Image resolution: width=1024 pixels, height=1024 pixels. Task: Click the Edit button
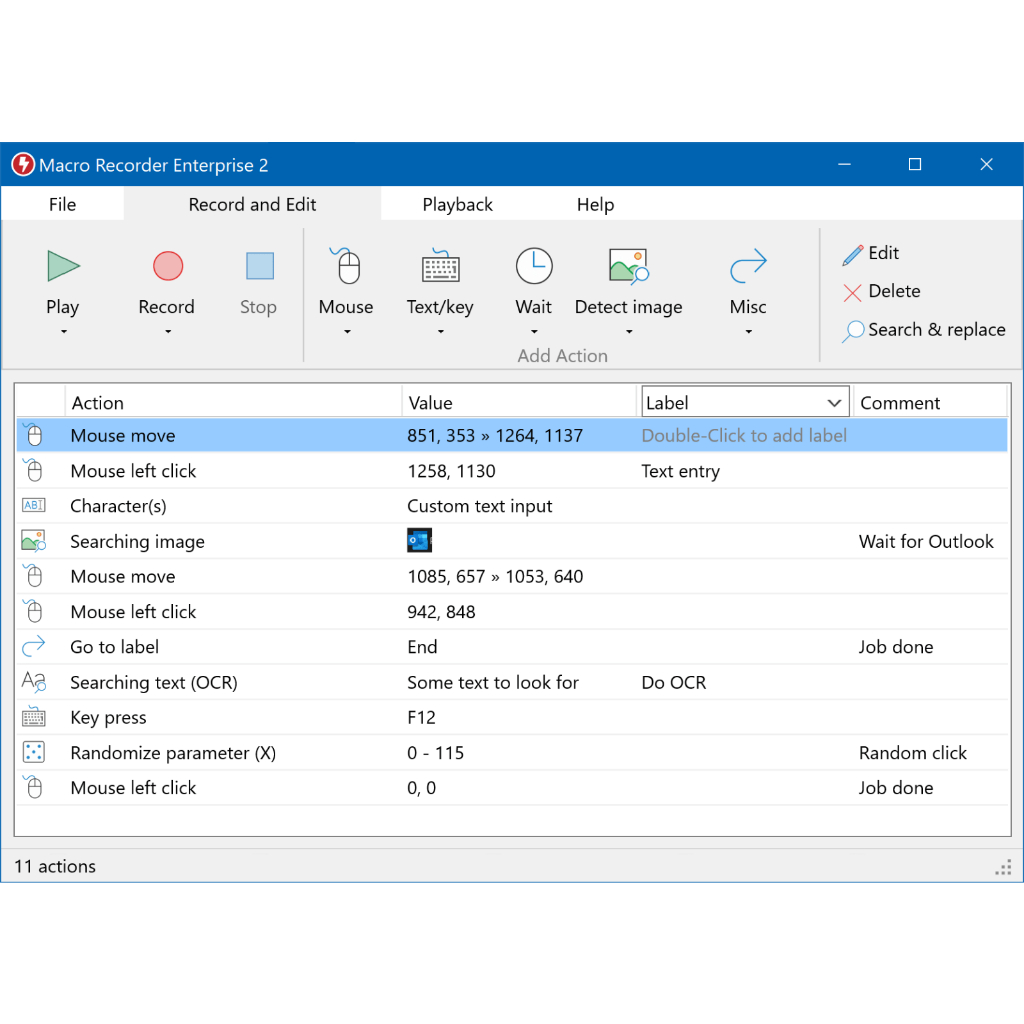(x=871, y=254)
